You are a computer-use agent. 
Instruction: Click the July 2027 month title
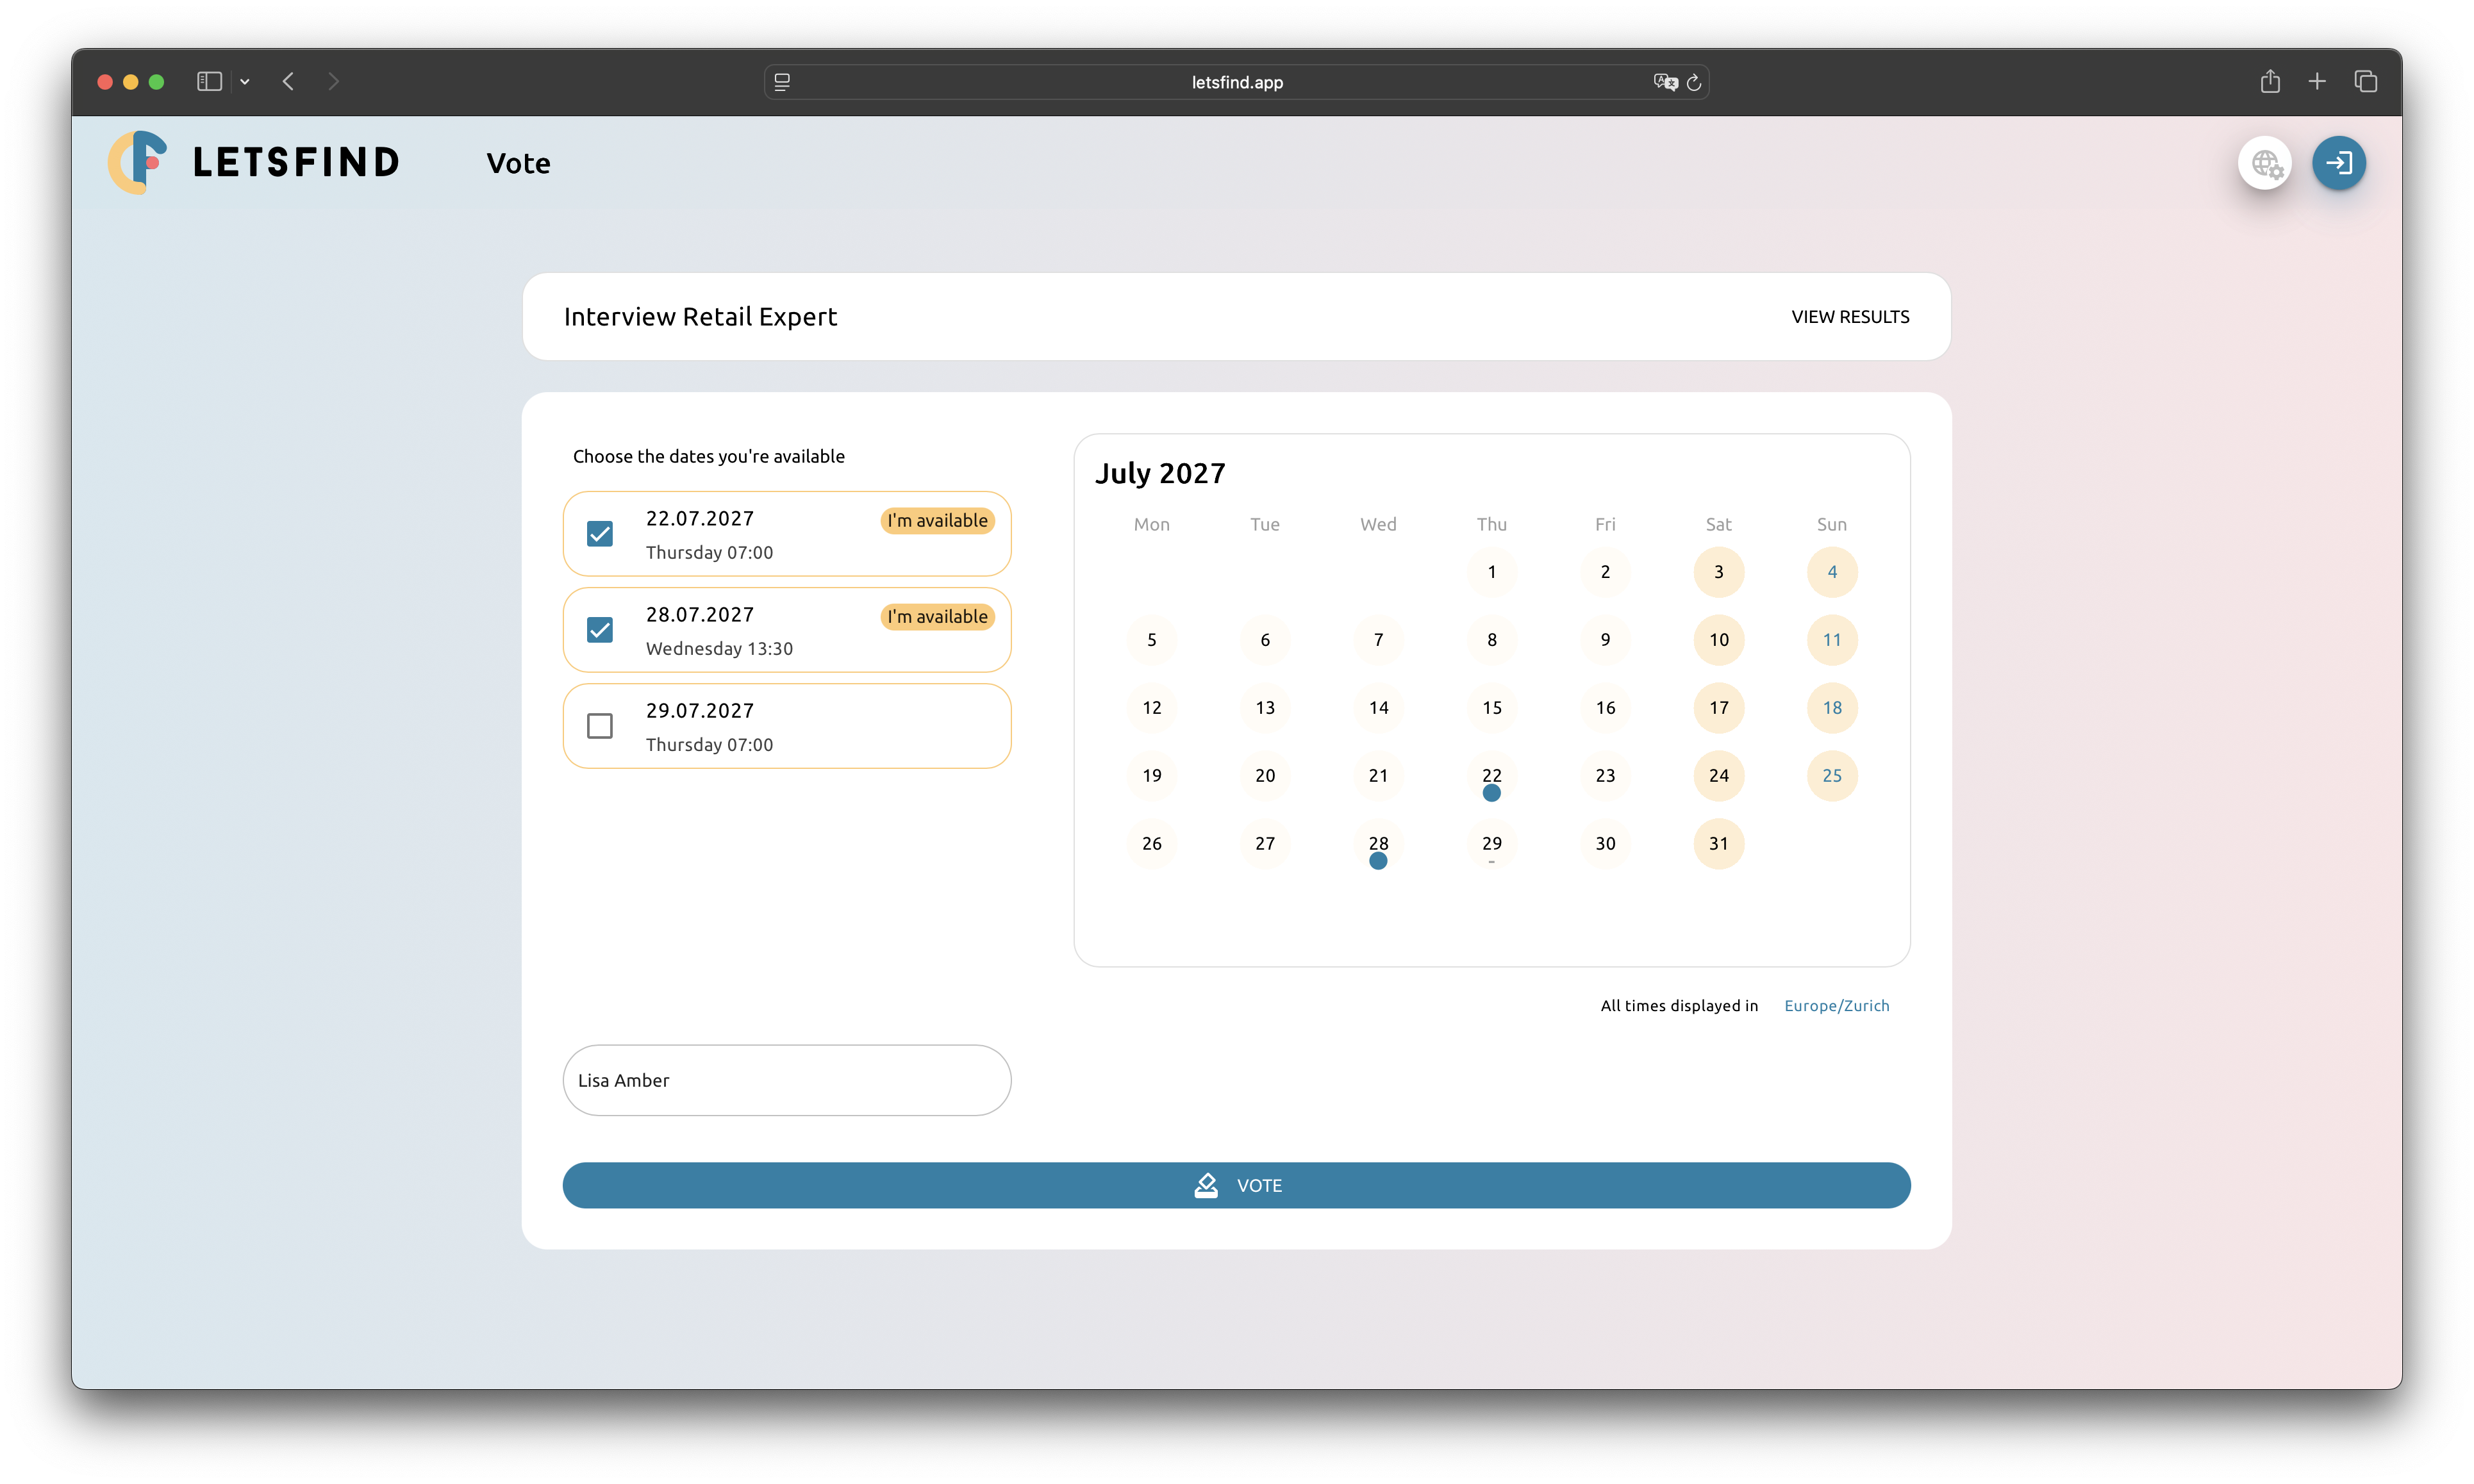1160,474
